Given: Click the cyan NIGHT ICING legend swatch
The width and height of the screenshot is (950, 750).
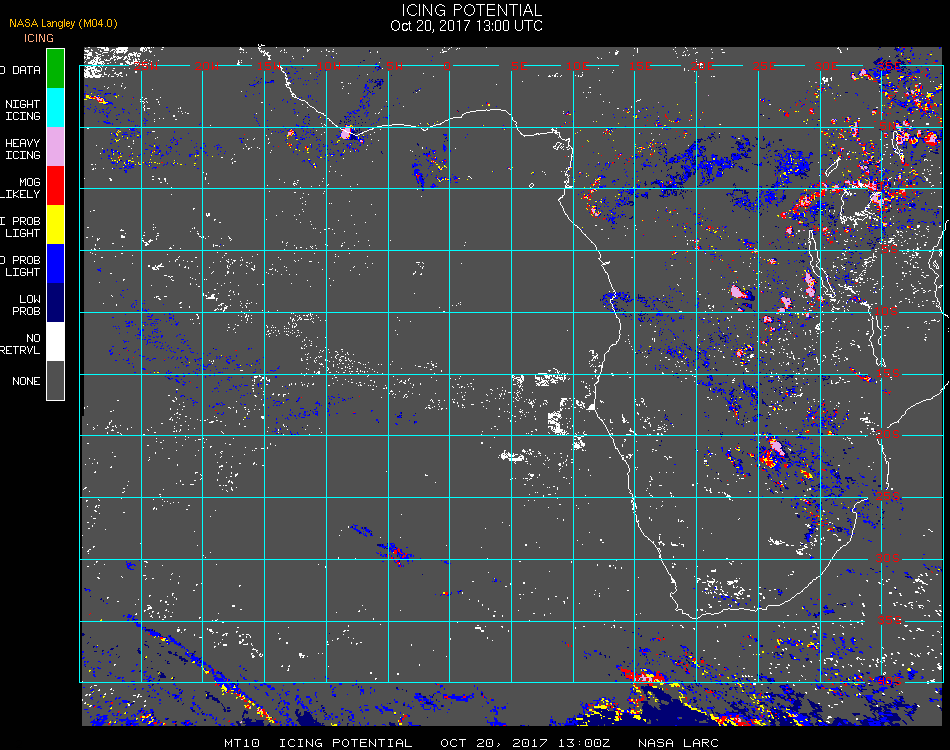Looking at the screenshot, I should (x=55, y=108).
